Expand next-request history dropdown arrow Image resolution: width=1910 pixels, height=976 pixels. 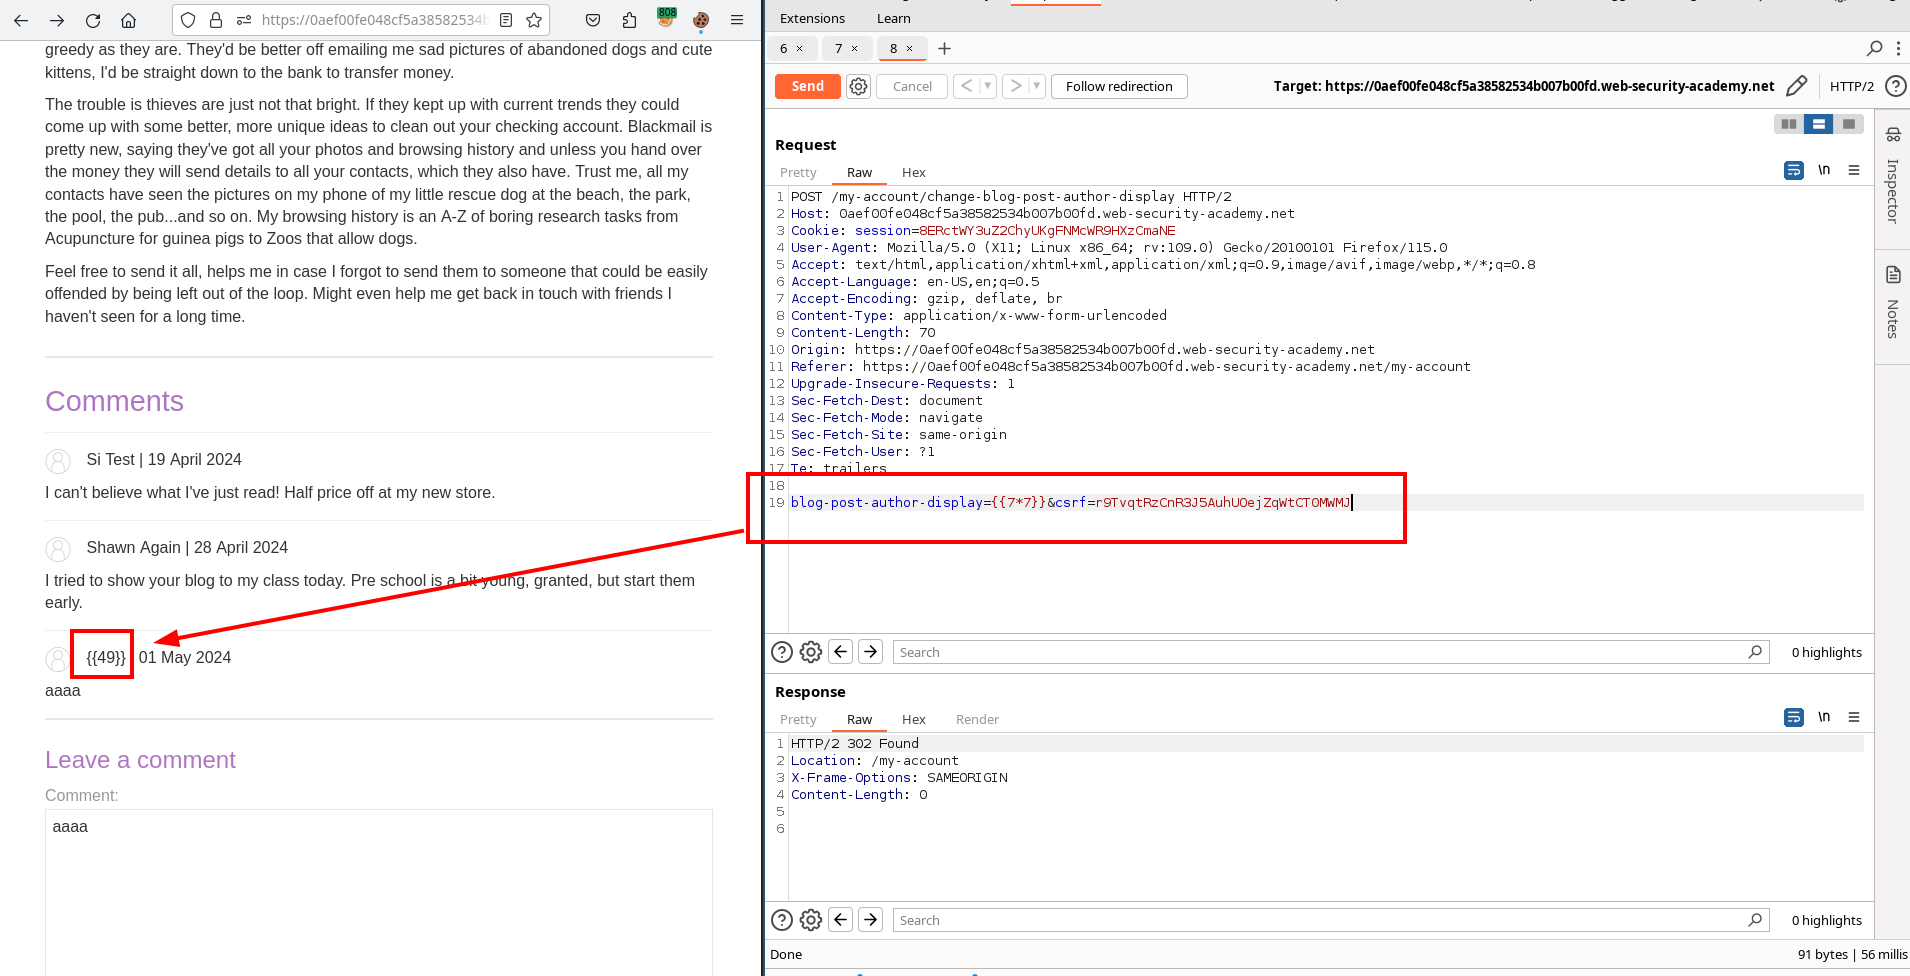pos(1037,87)
